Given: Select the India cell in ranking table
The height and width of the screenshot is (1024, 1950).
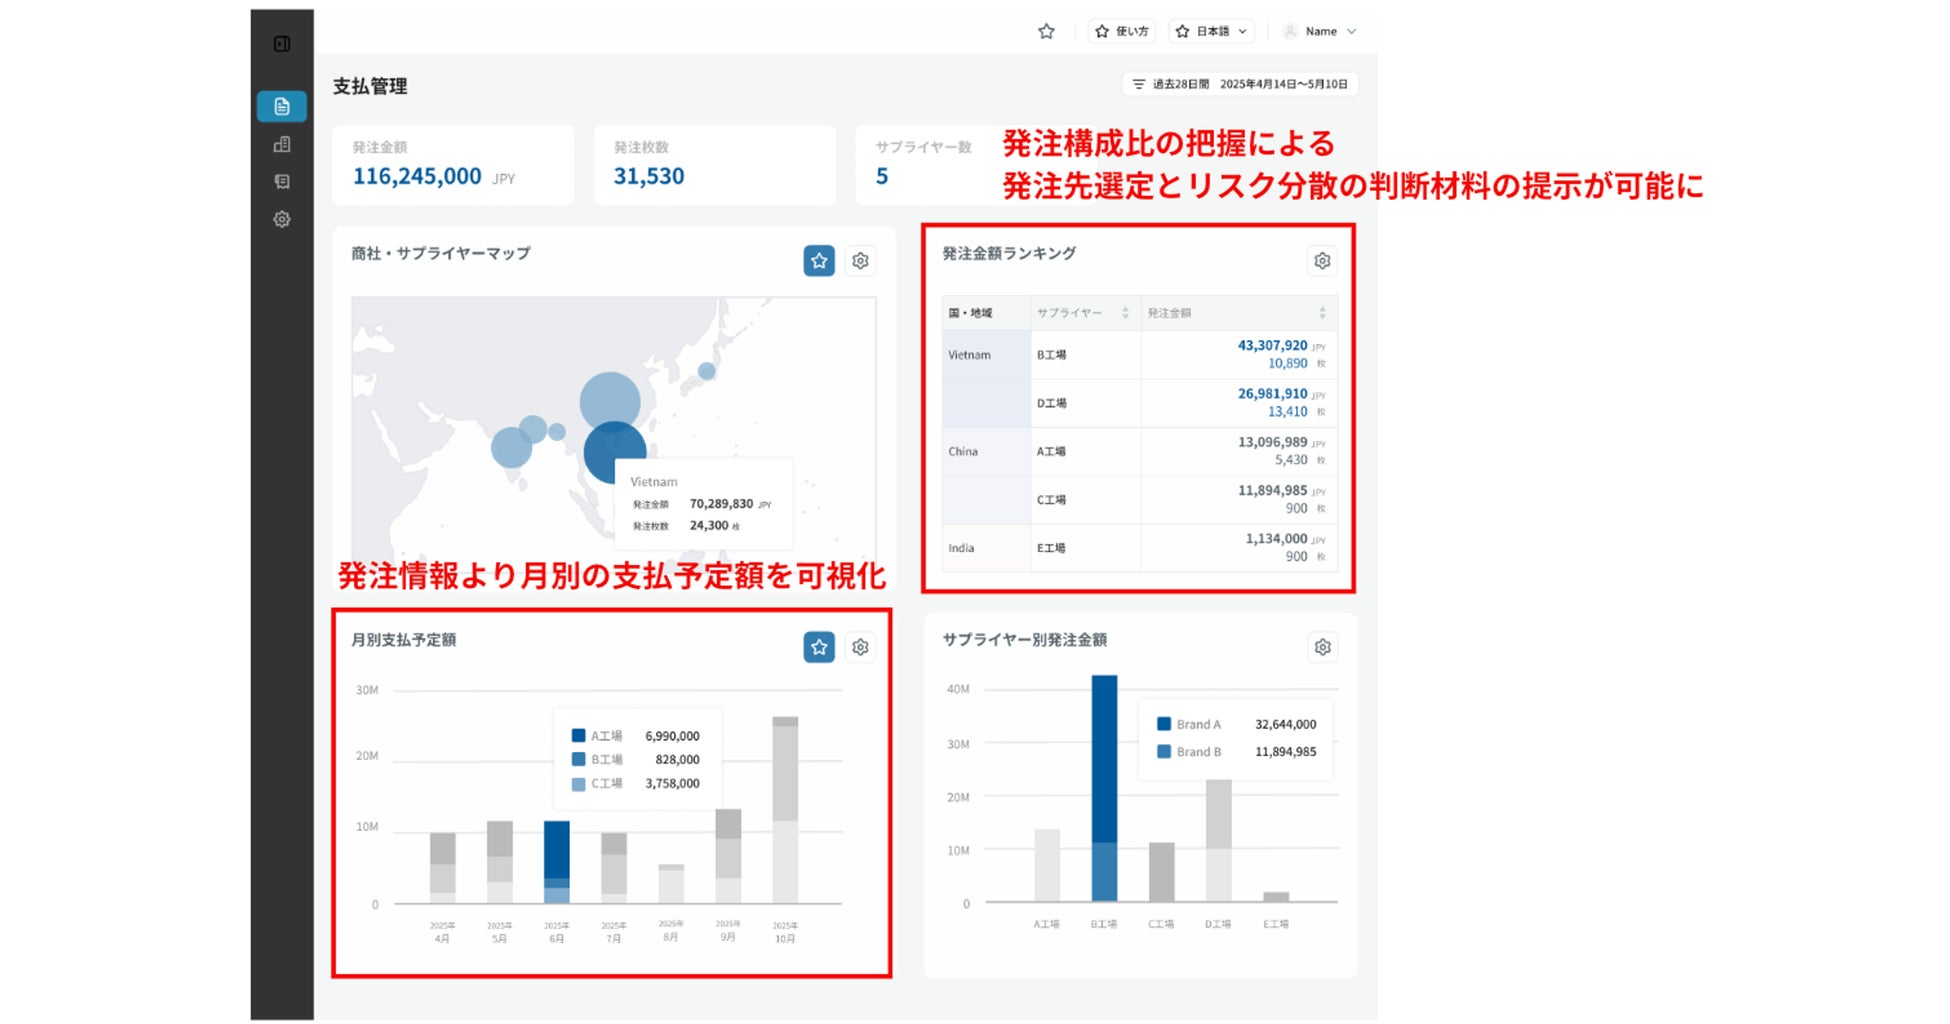Looking at the screenshot, I should point(986,548).
